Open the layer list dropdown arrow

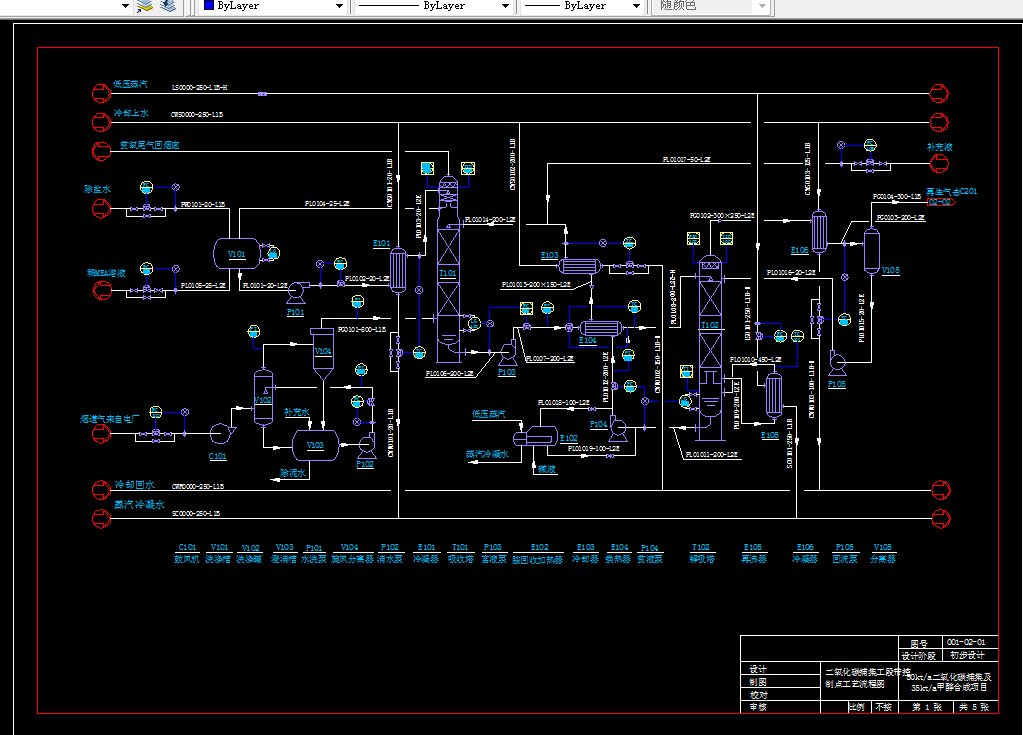(125, 6)
